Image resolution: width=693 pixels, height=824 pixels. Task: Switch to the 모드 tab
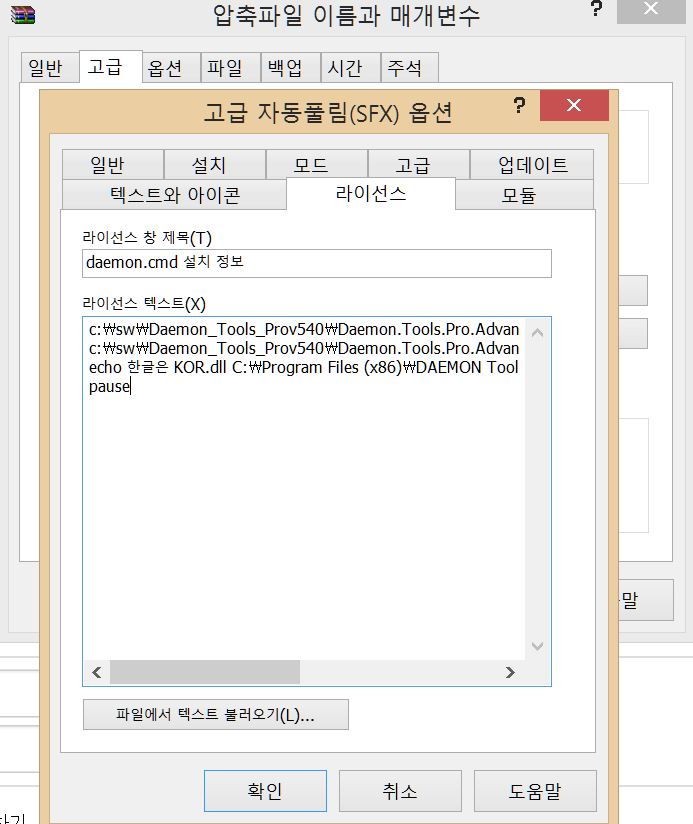coord(316,165)
